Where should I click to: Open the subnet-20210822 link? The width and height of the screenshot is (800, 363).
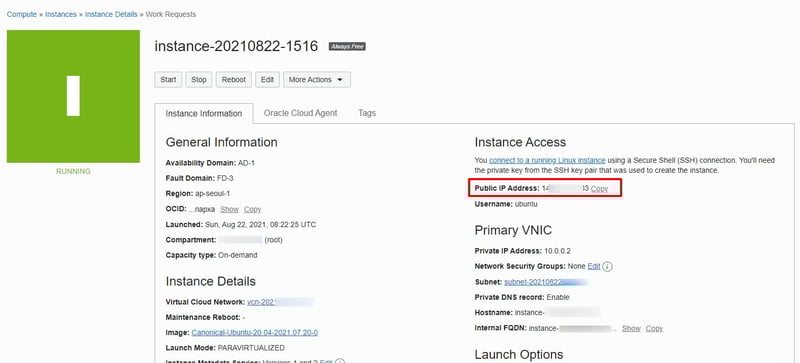click(x=546, y=282)
